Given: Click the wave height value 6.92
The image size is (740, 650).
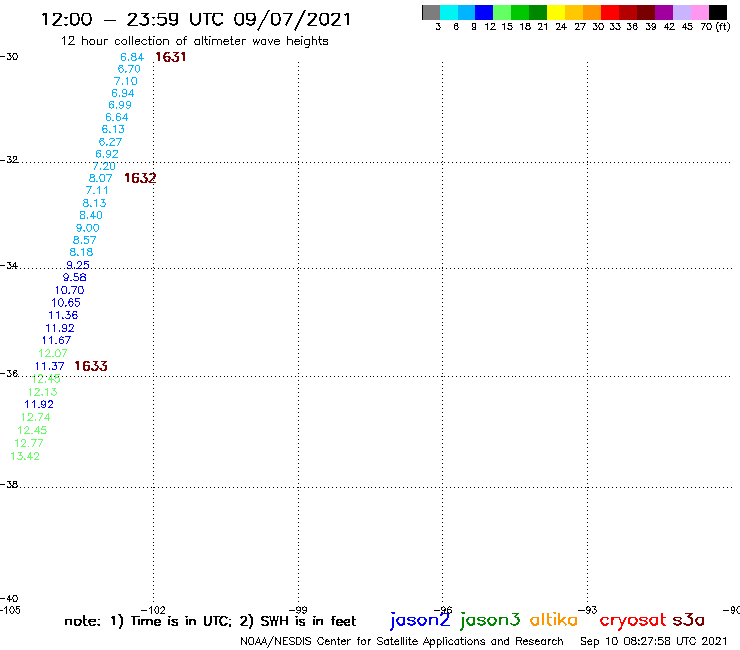Looking at the screenshot, I should point(107,154).
